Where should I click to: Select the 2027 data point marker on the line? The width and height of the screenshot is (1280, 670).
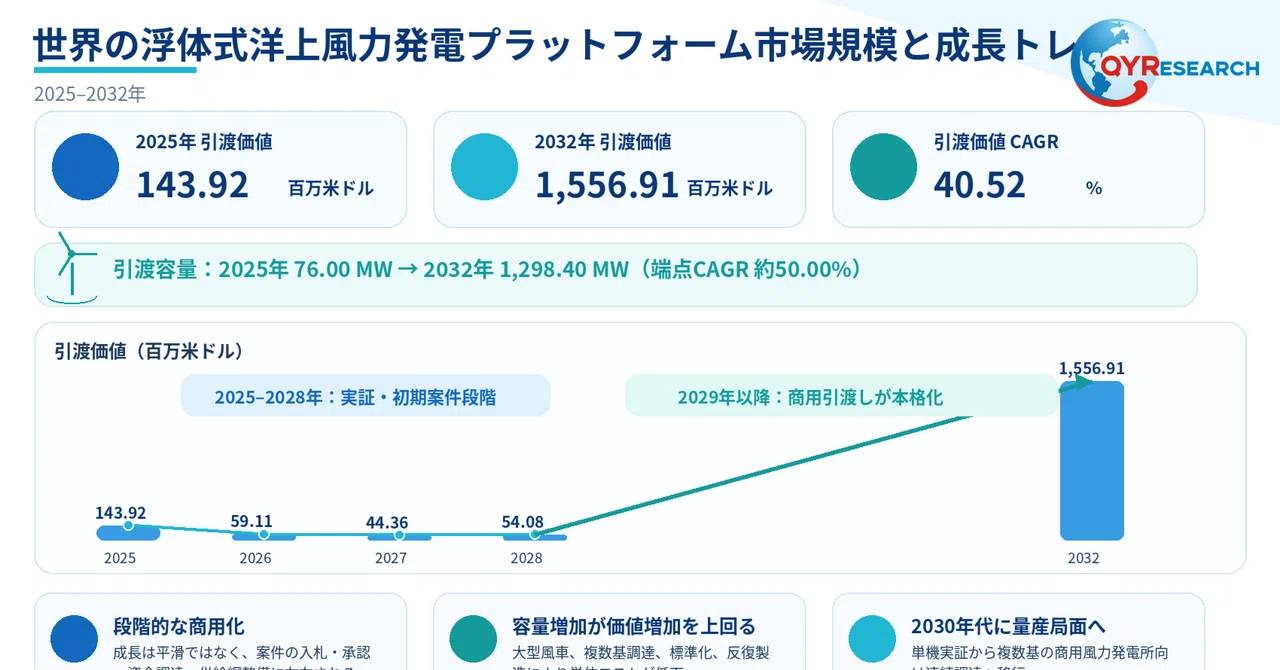click(x=399, y=536)
